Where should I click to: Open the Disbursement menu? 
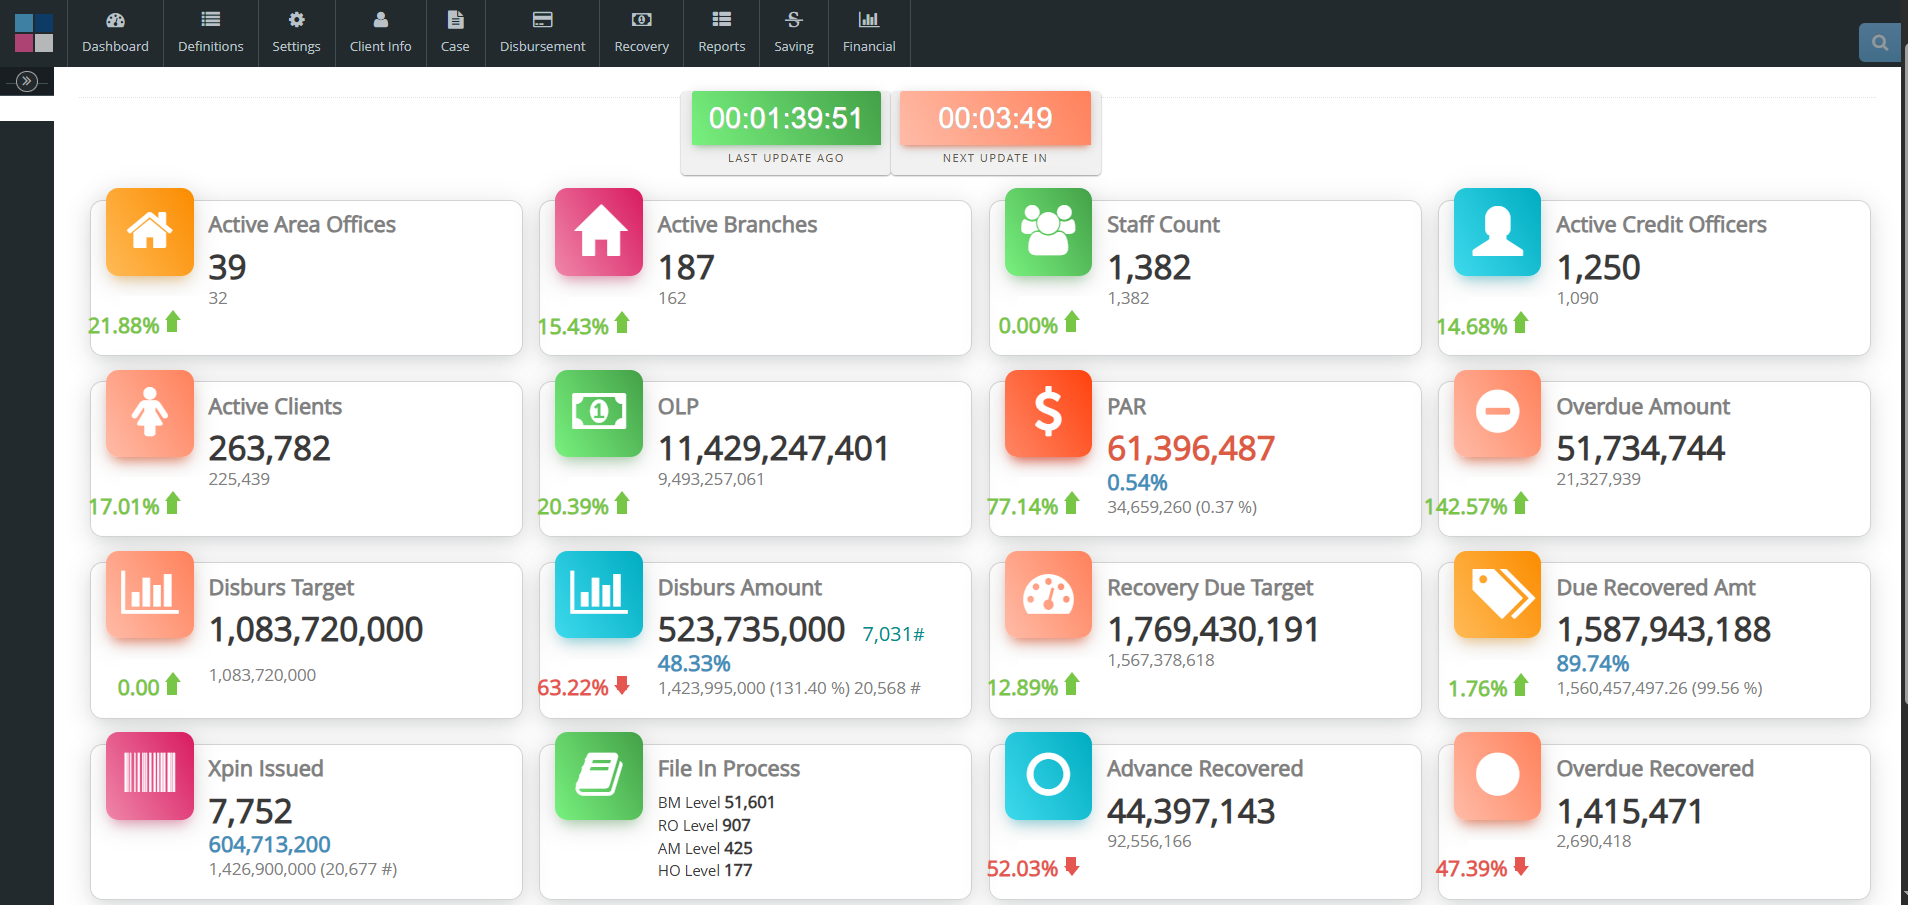point(542,33)
